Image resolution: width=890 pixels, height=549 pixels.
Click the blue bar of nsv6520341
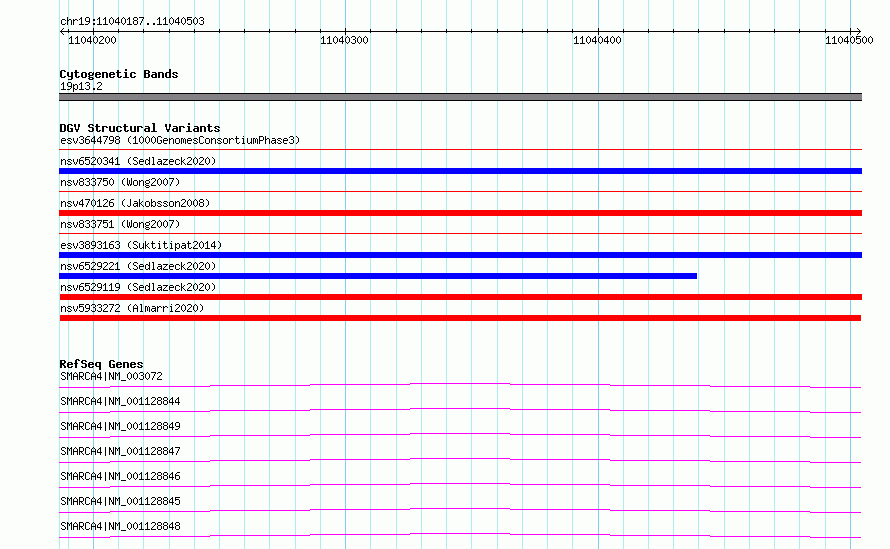click(x=460, y=171)
